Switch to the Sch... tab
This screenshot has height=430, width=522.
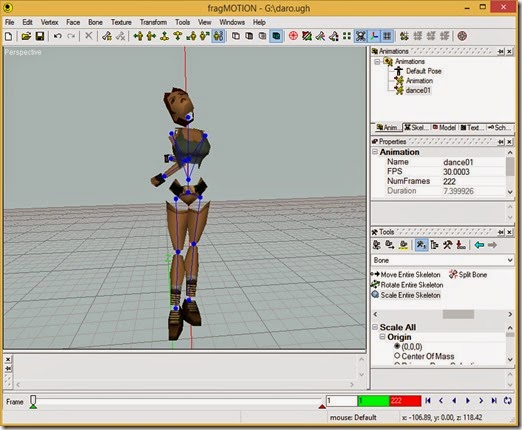(499, 127)
